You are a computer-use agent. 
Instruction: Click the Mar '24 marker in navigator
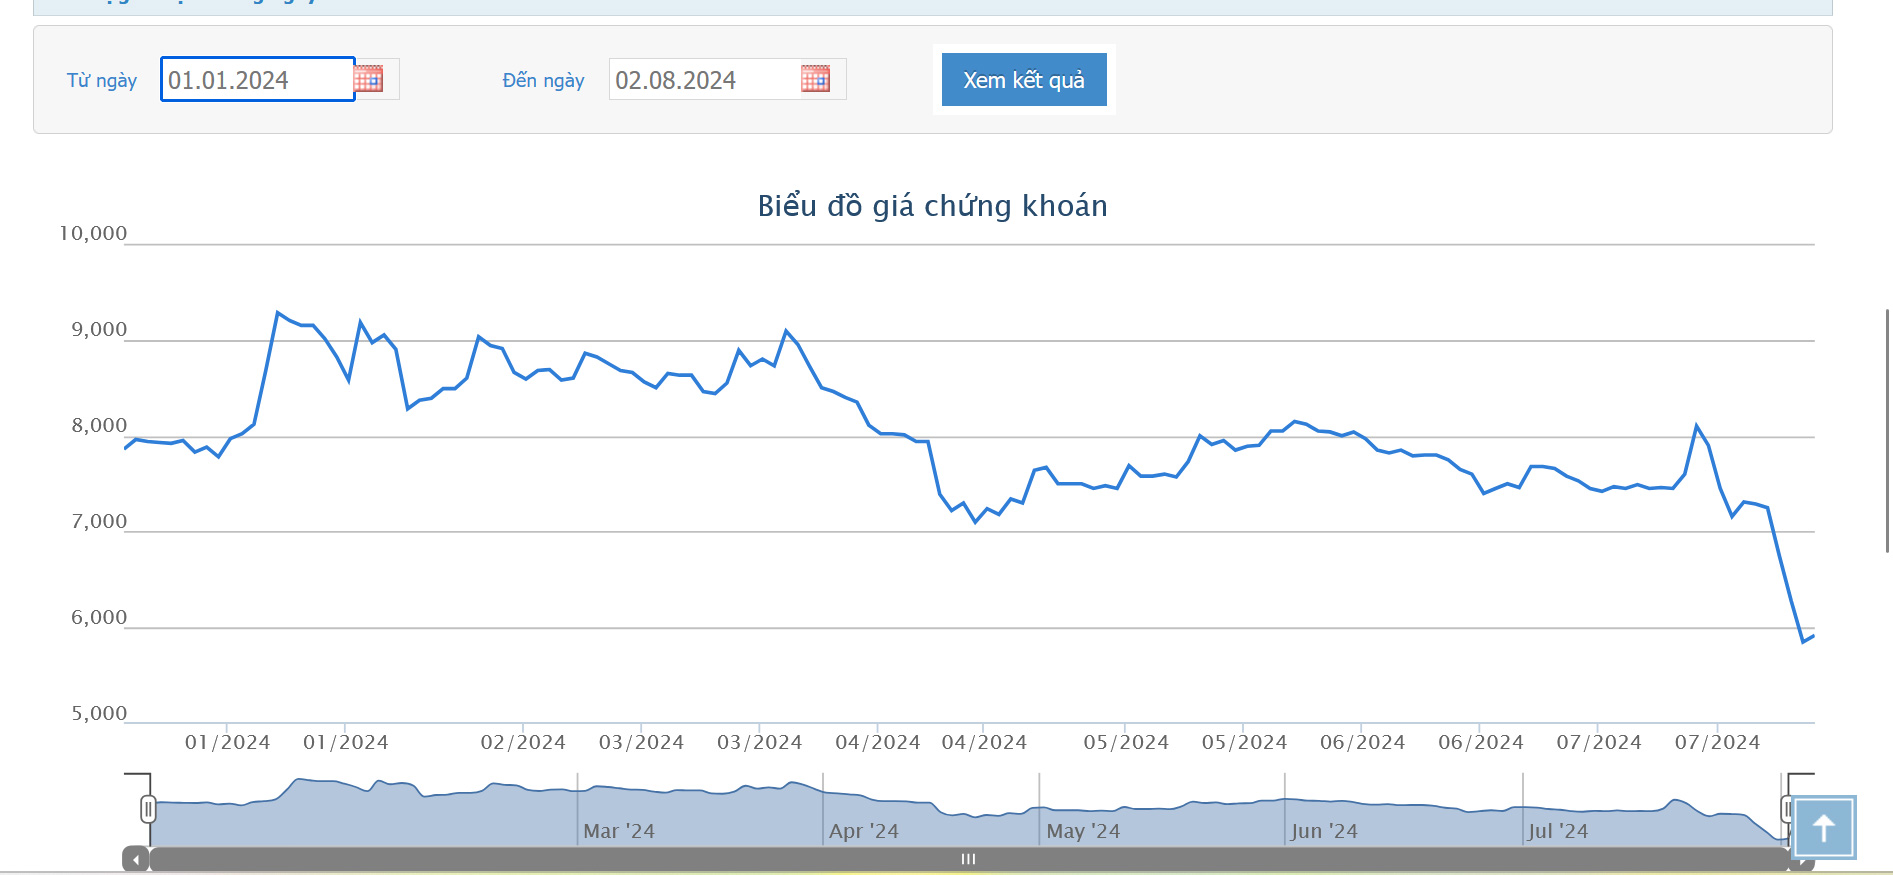pyautogui.click(x=618, y=831)
